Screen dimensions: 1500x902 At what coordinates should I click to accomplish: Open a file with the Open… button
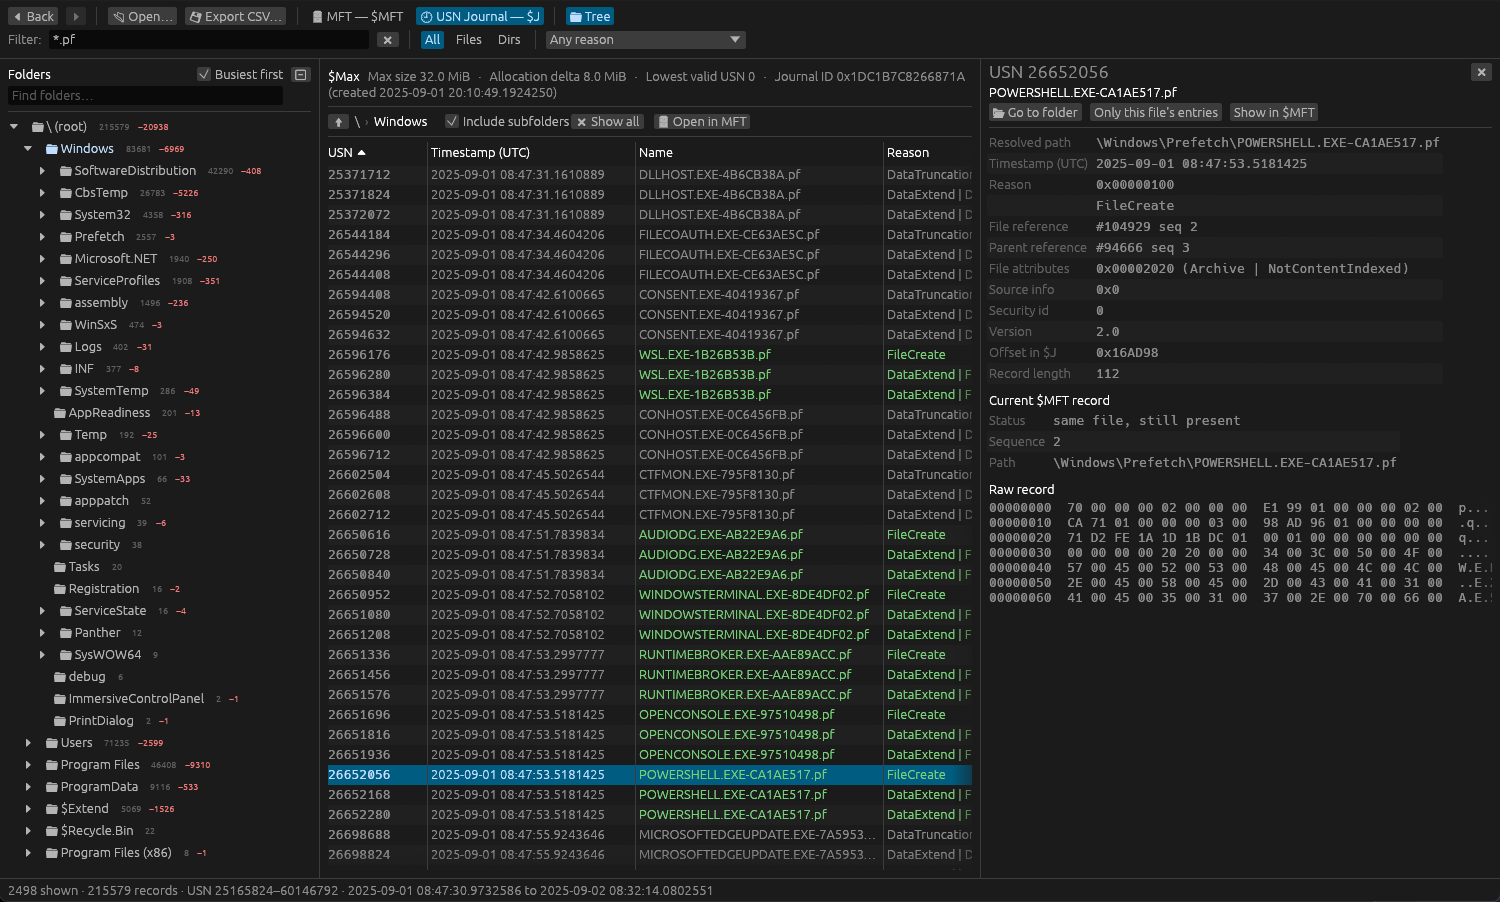142,16
